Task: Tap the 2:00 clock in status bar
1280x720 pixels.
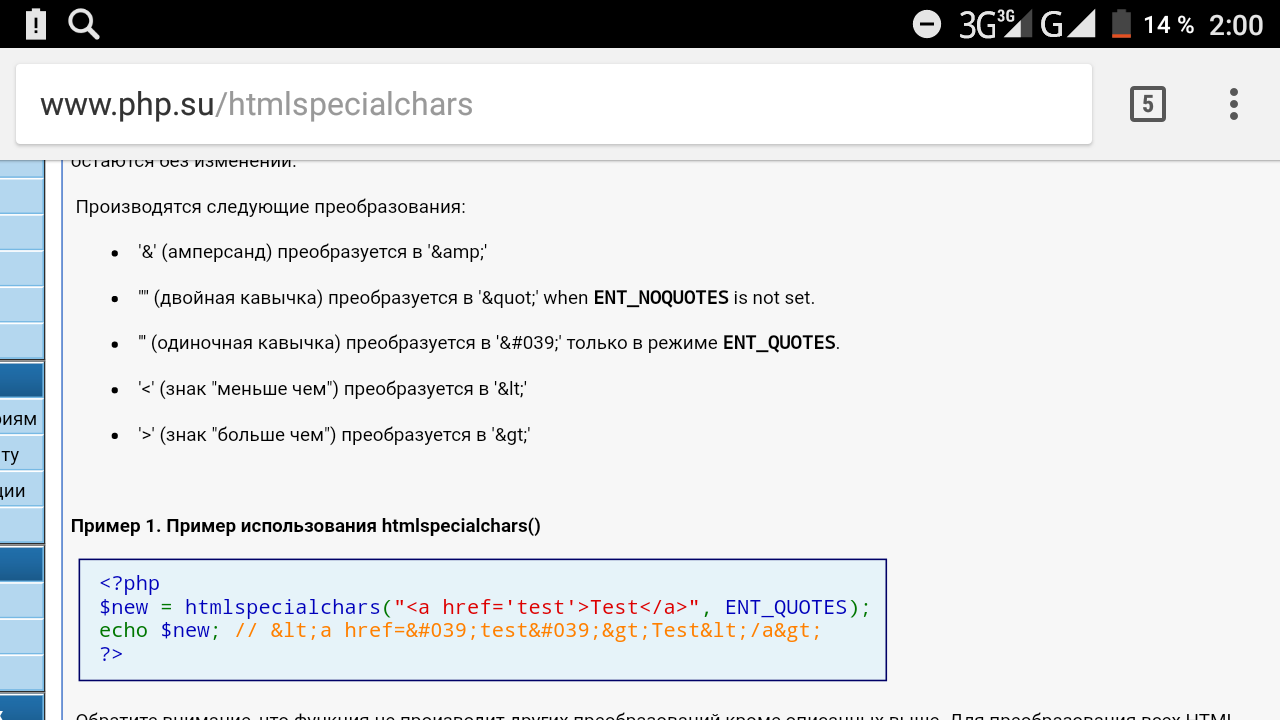Action: click(x=1236, y=24)
